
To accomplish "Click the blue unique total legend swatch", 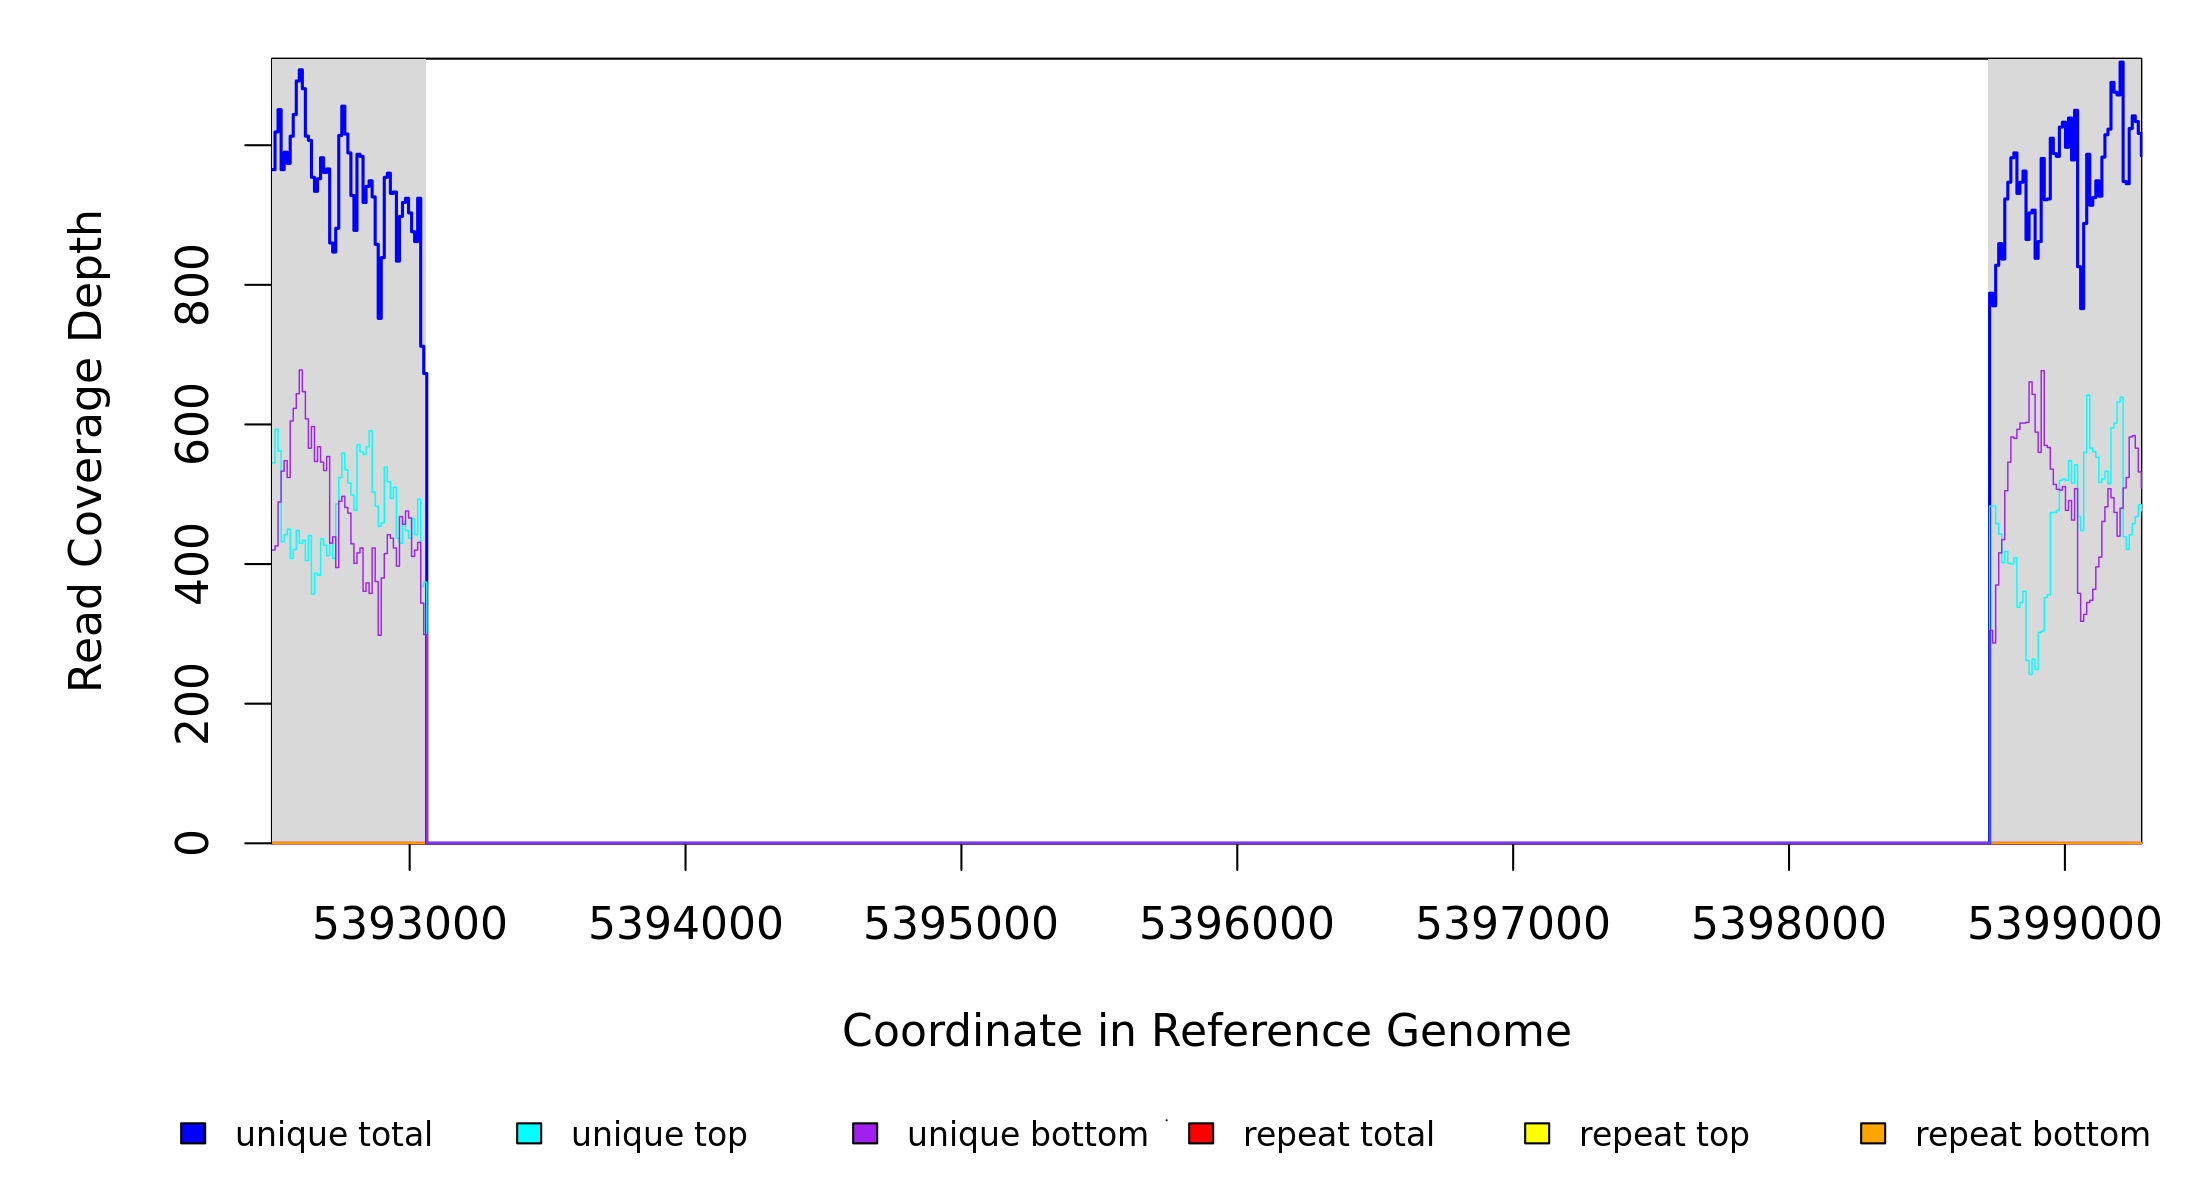I will [x=193, y=1133].
